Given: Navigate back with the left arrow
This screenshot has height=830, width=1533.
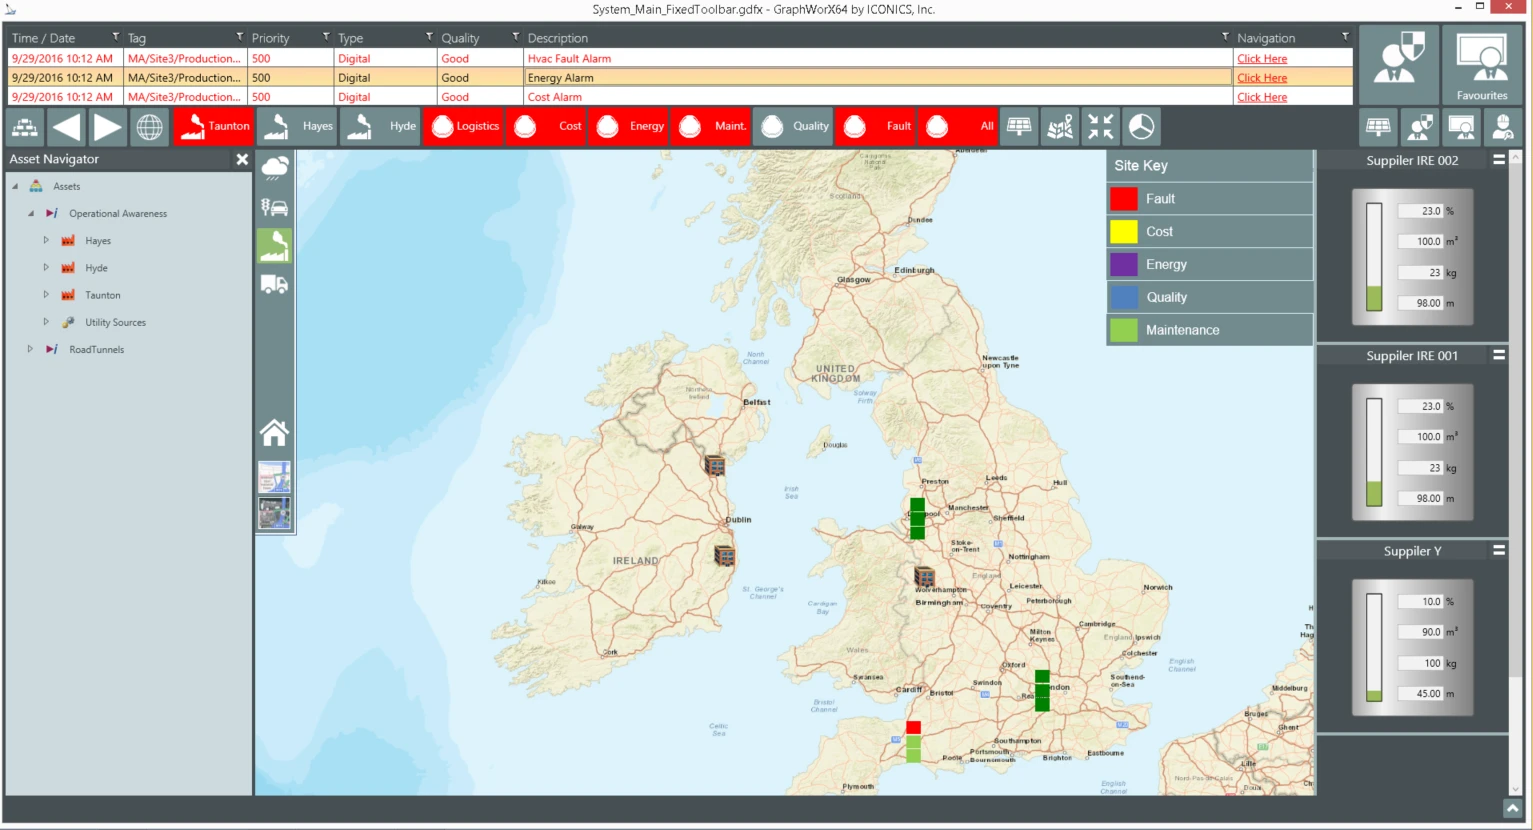Looking at the screenshot, I should pyautogui.click(x=67, y=127).
